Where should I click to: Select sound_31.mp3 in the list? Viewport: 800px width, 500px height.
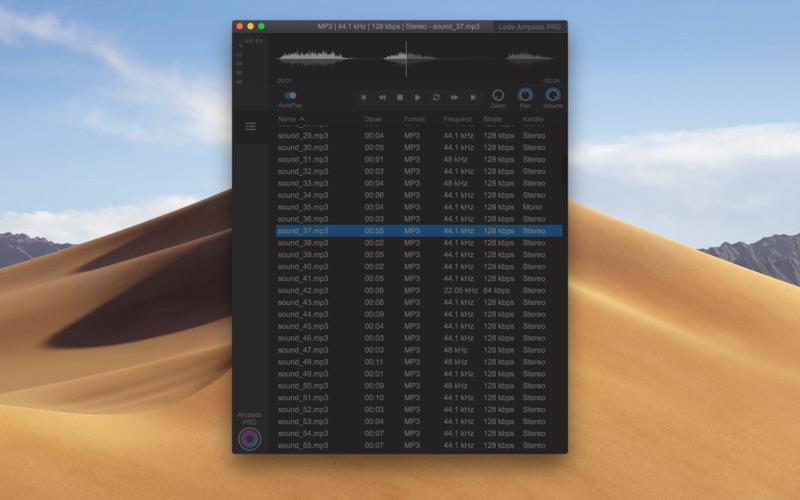pyautogui.click(x=419, y=159)
